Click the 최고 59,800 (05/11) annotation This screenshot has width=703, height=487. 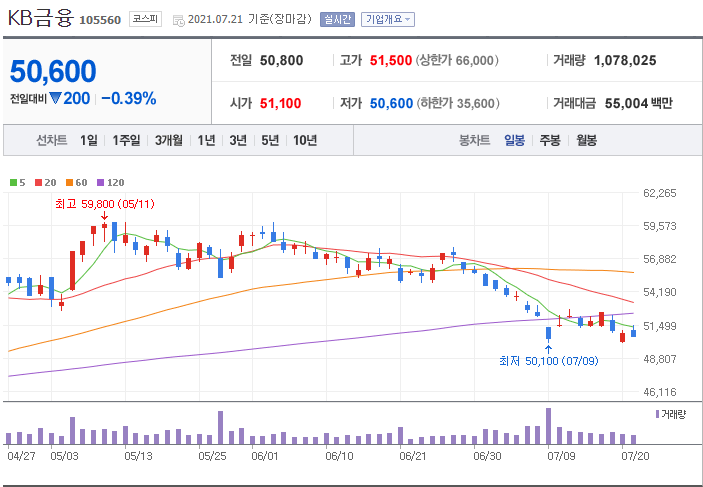pos(105,204)
